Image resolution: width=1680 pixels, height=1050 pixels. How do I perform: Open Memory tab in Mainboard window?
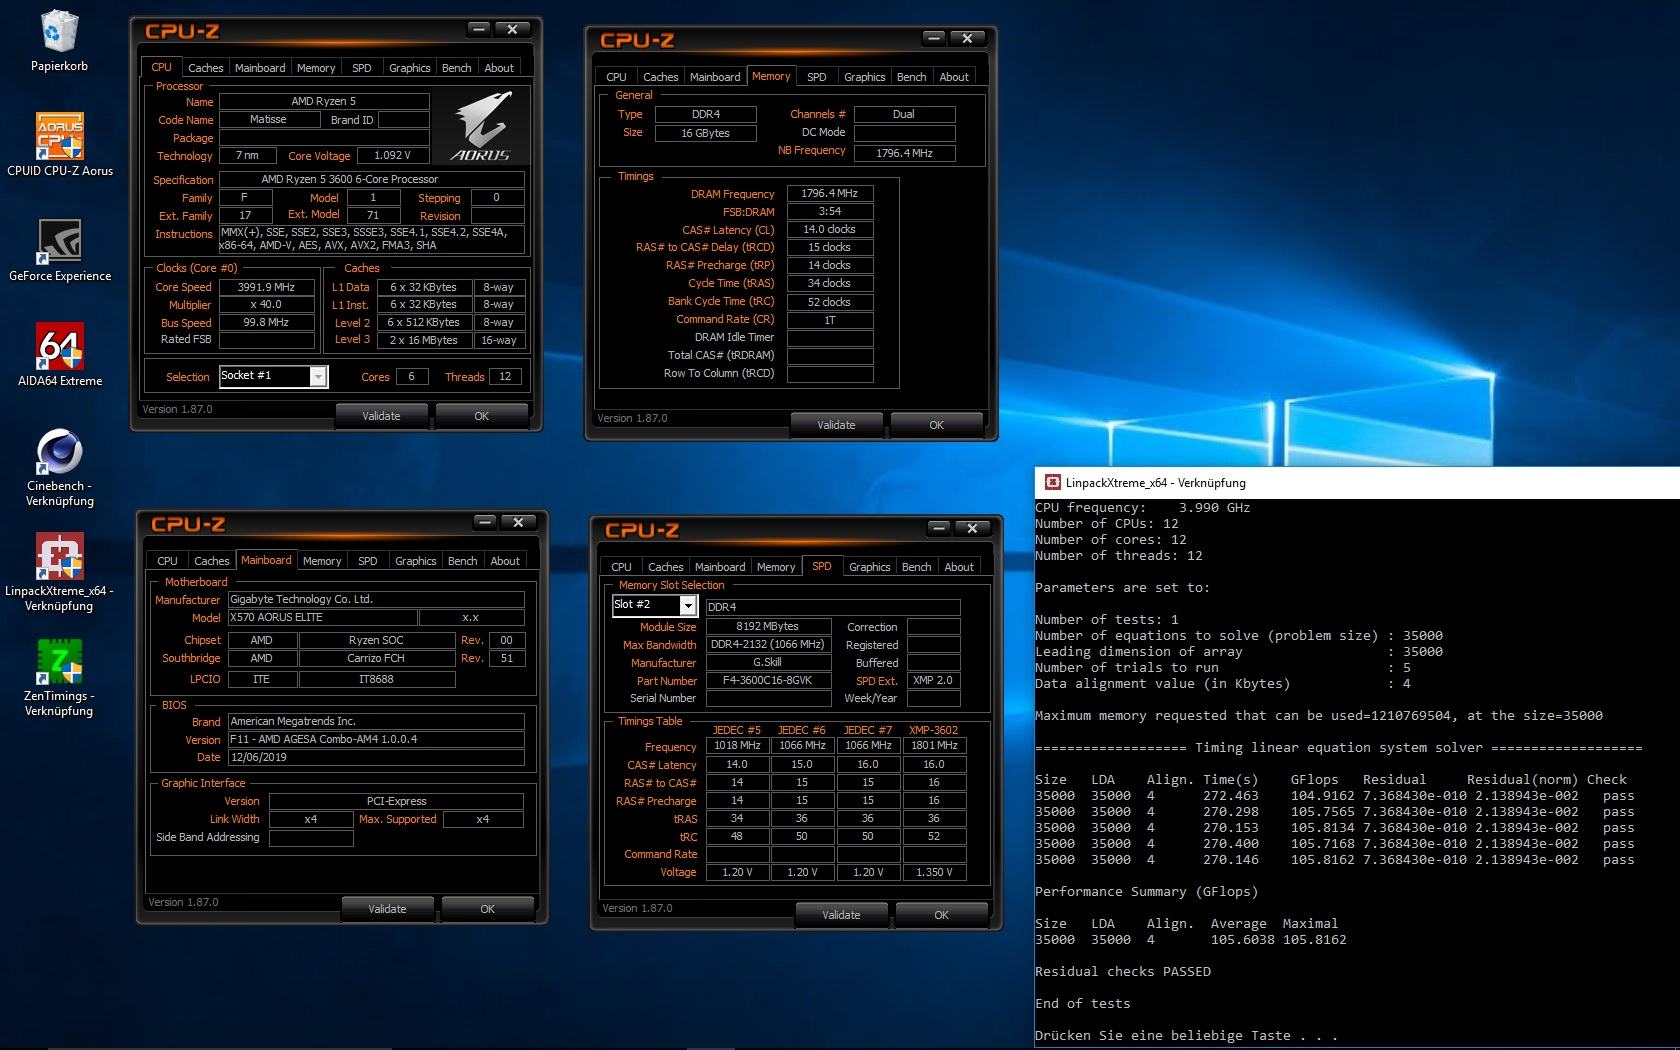click(x=322, y=561)
